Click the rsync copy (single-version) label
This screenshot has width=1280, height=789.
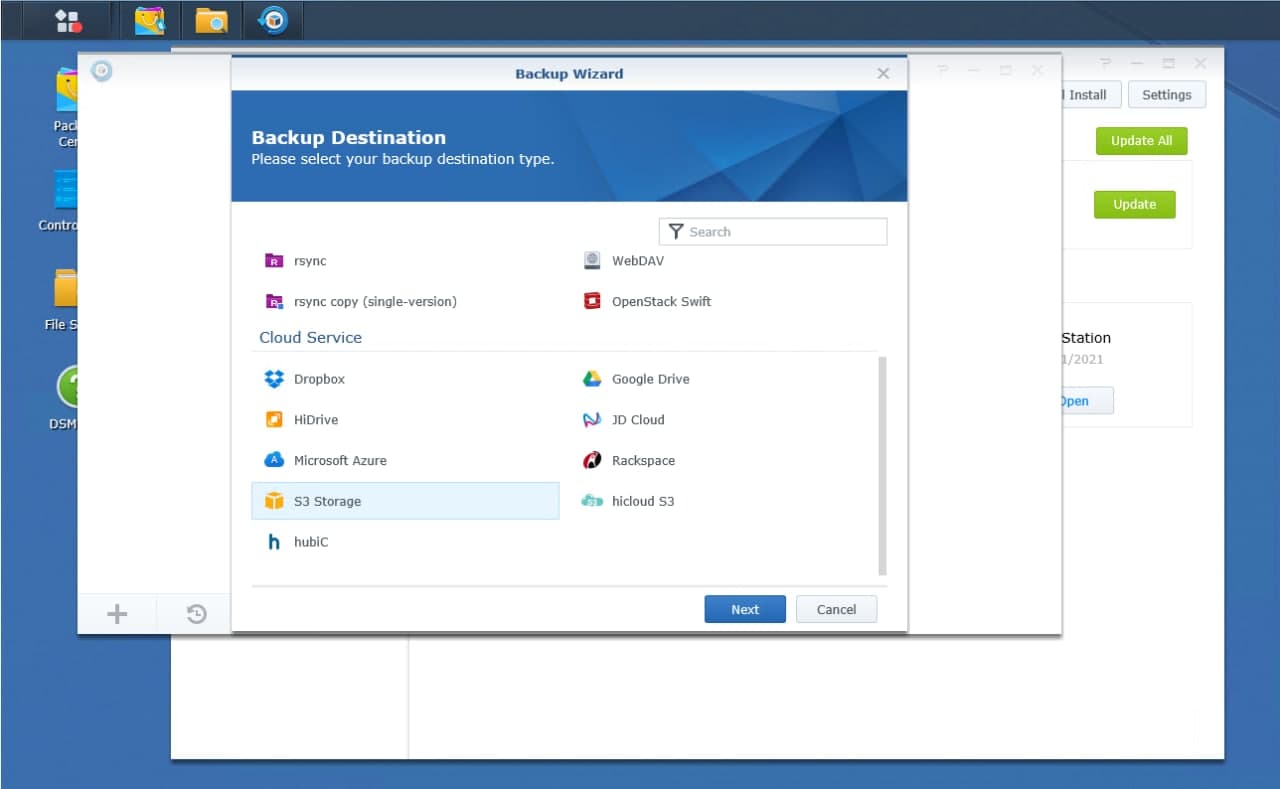tap(375, 302)
